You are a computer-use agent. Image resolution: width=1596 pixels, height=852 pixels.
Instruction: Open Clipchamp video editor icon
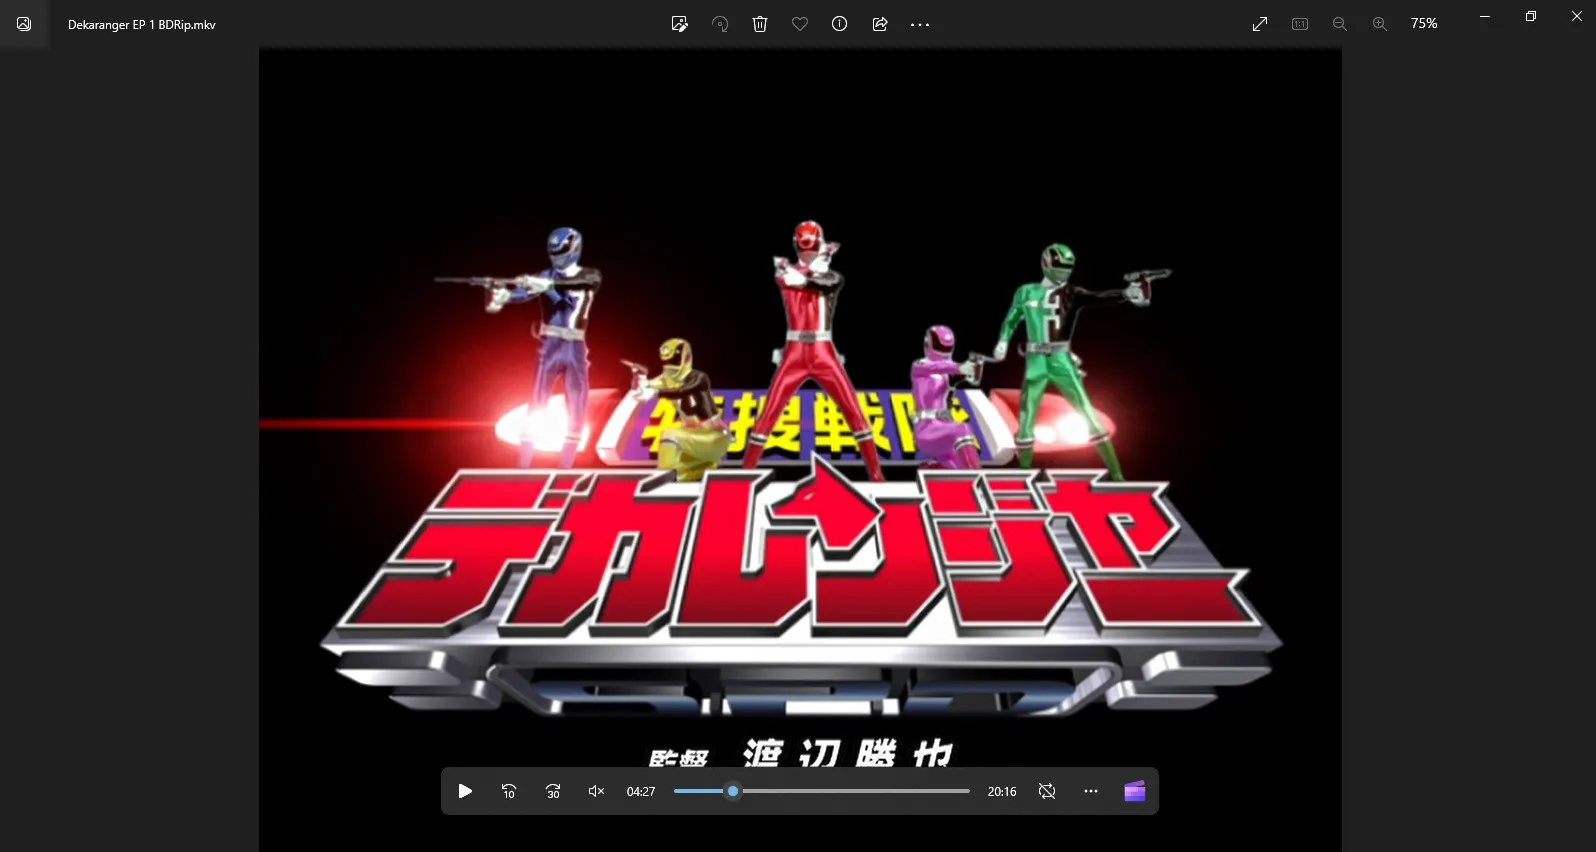[1135, 791]
